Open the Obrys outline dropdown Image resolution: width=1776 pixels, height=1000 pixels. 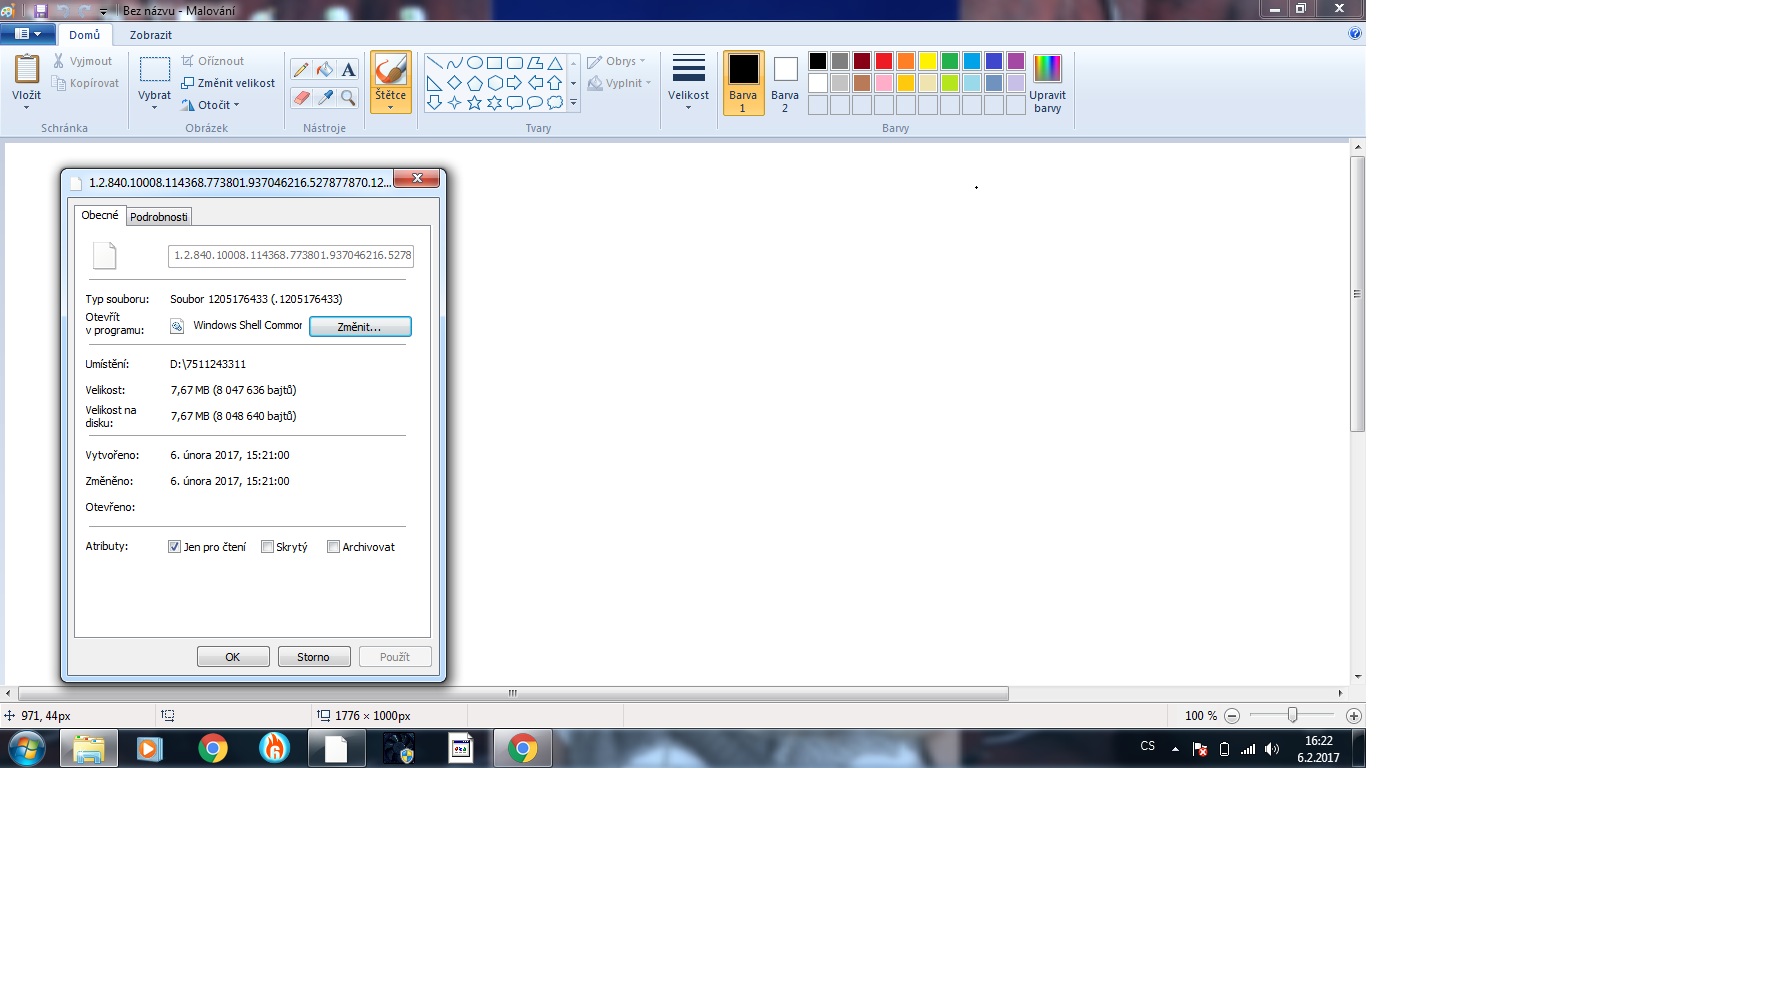pos(617,61)
